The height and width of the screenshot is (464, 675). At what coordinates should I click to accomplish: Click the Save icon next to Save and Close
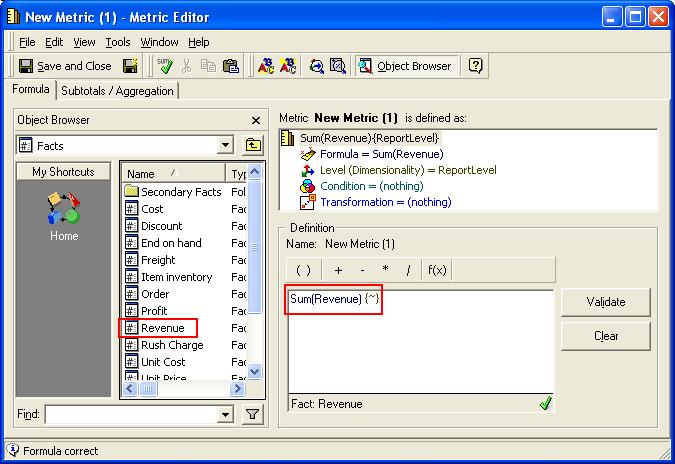coord(130,66)
